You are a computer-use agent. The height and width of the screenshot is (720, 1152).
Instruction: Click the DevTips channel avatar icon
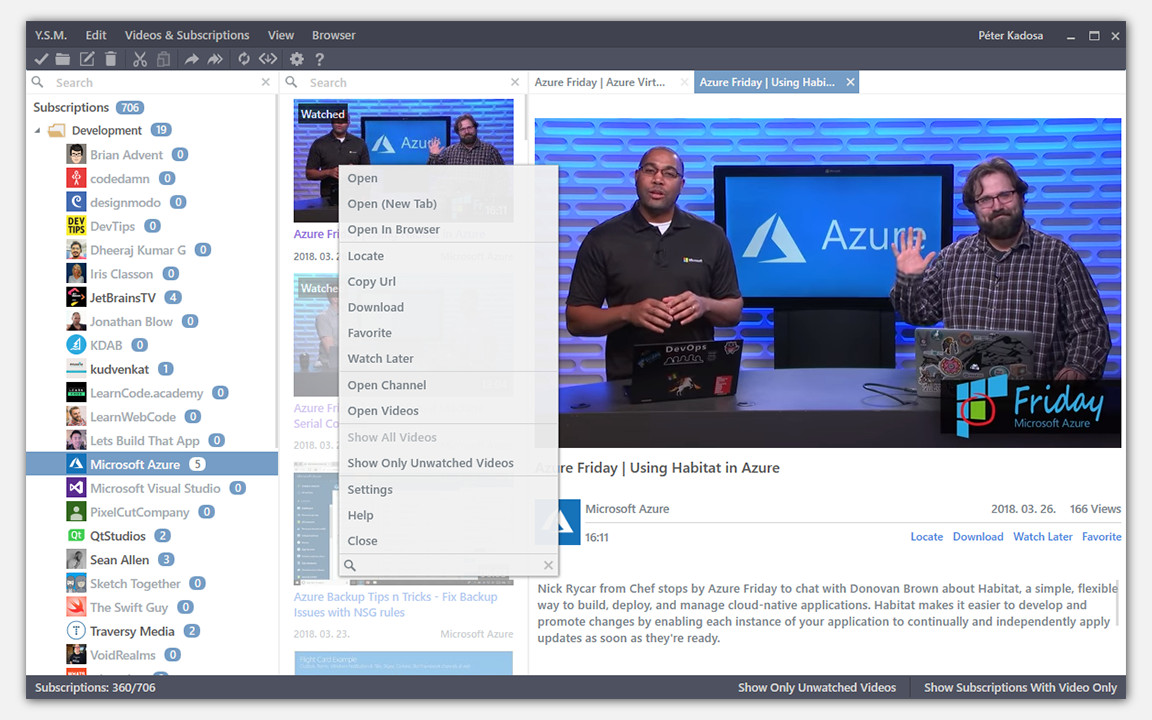pos(76,226)
